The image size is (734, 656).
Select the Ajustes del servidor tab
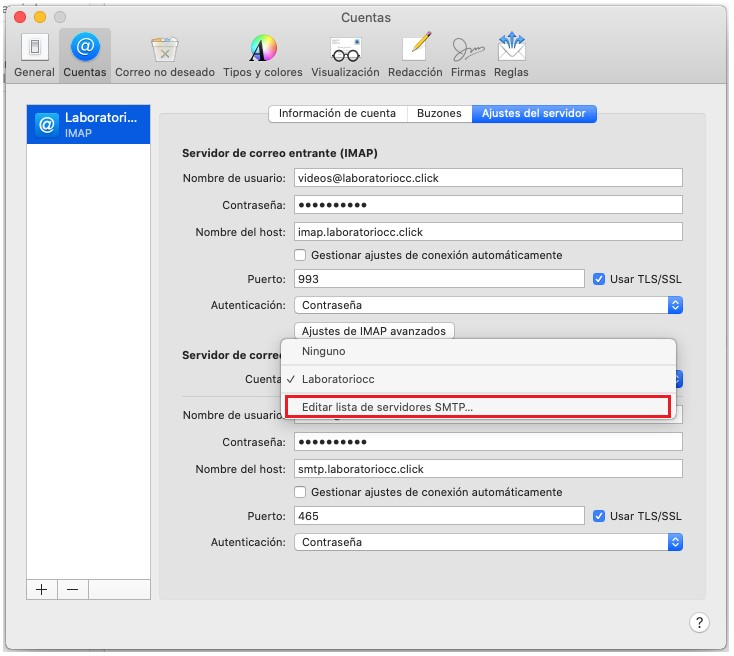tap(534, 113)
